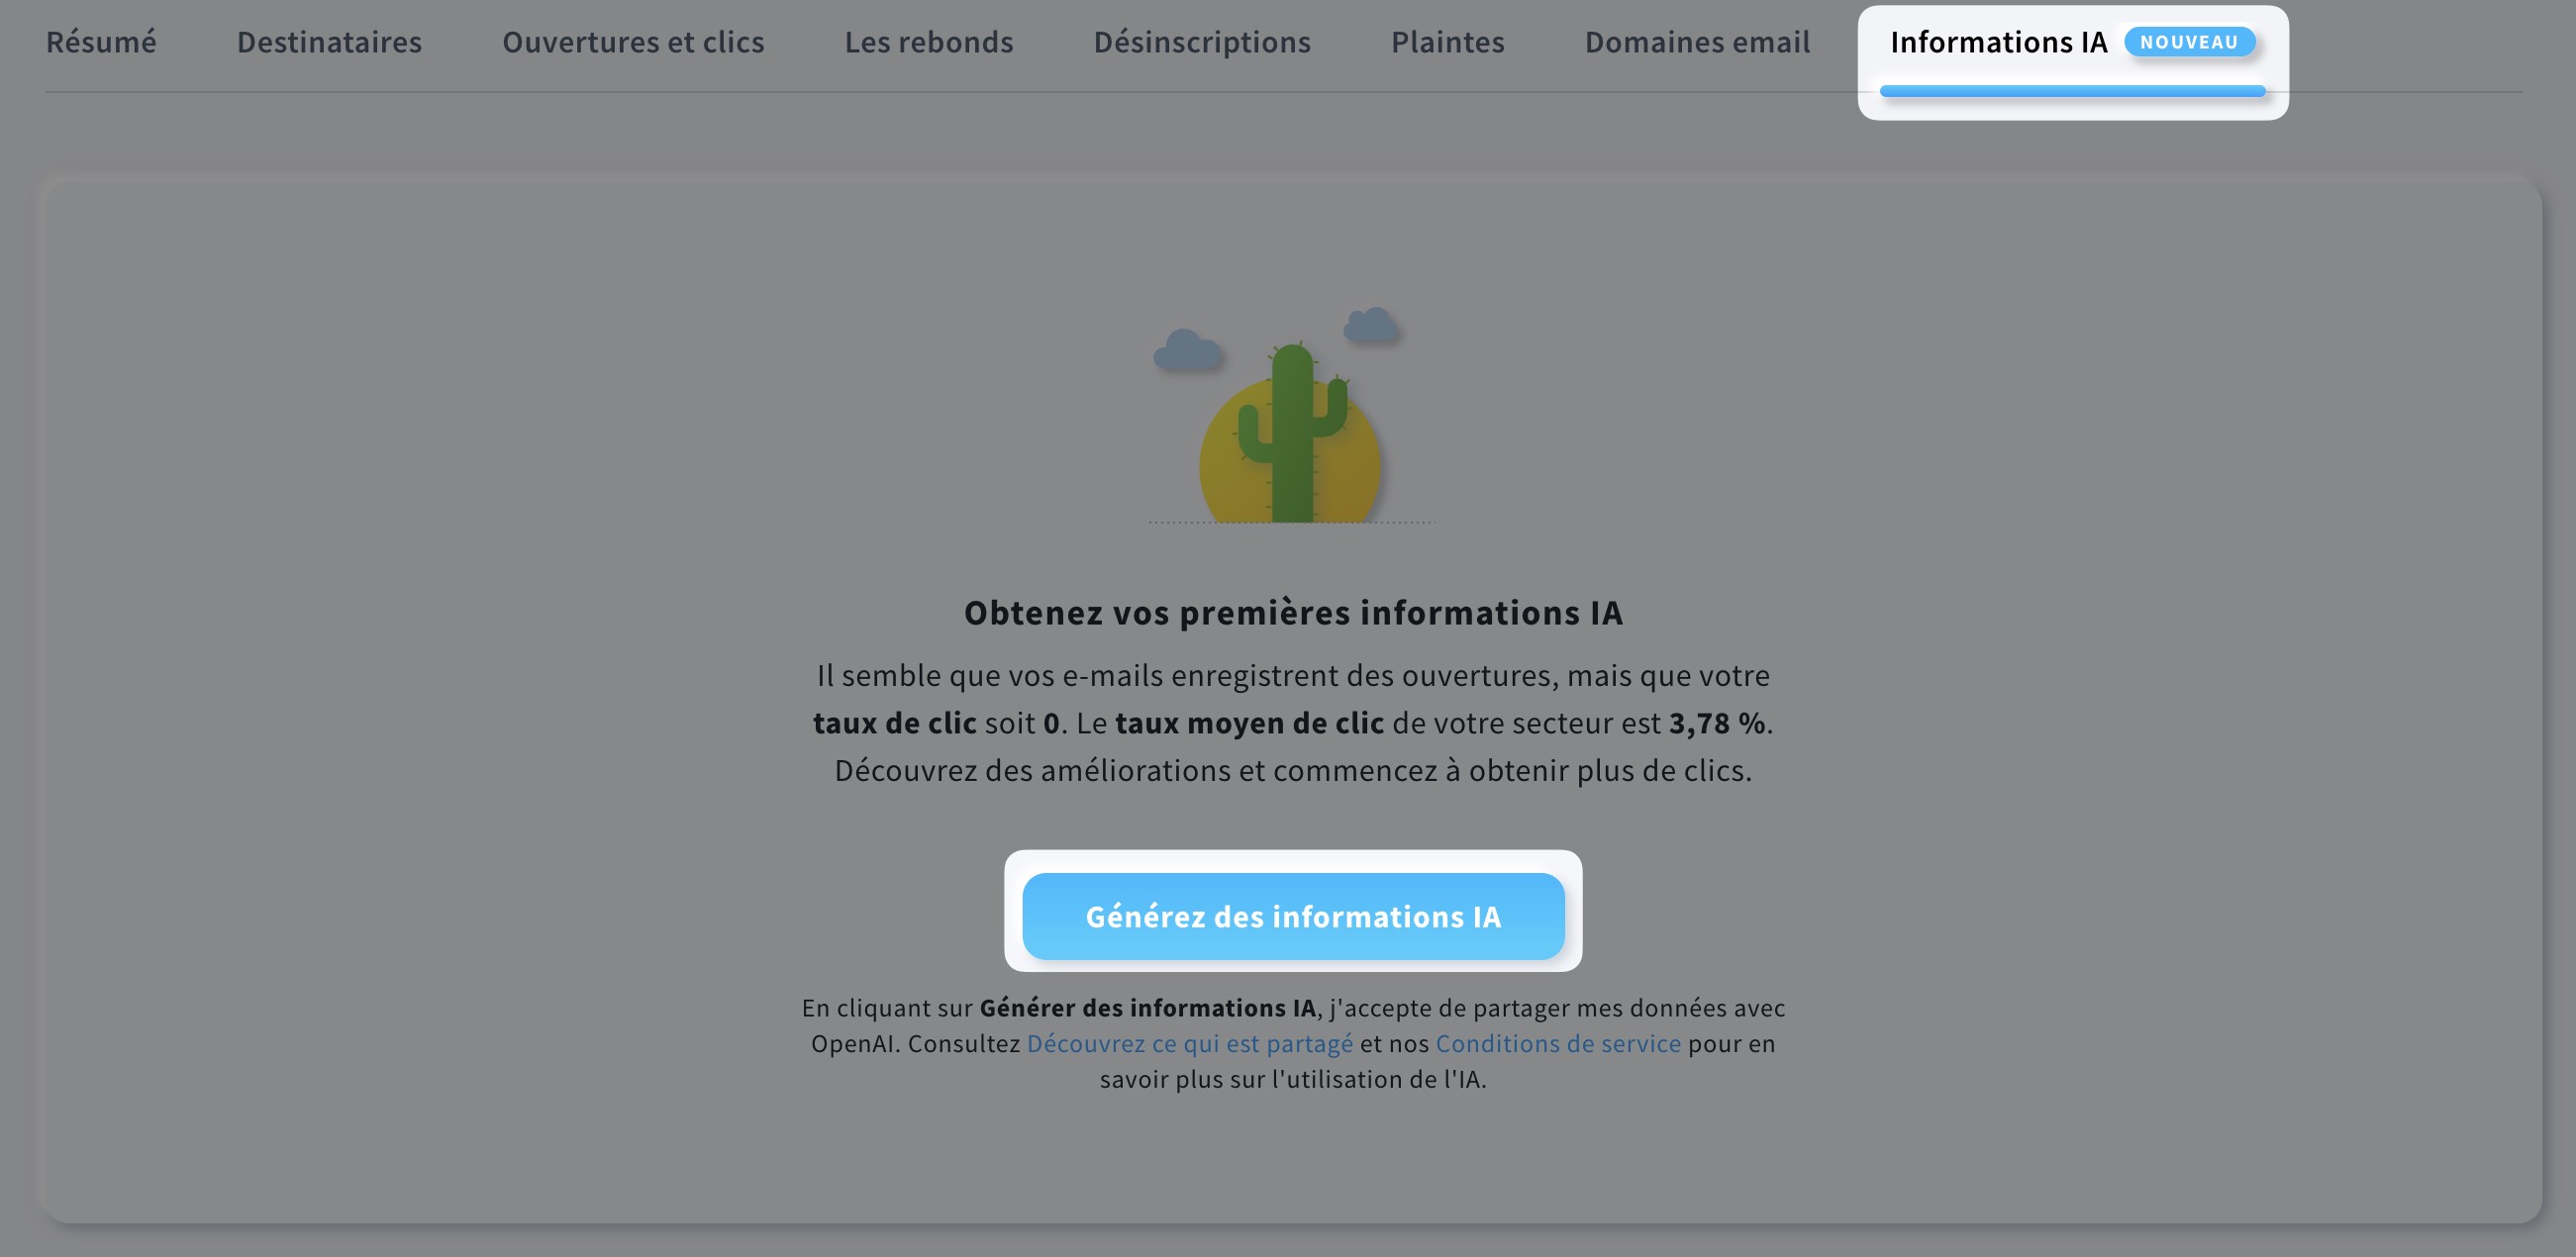The height and width of the screenshot is (1257, 2576).
Task: Click heading Obtenez vos premières informations IA
Action: [1293, 612]
